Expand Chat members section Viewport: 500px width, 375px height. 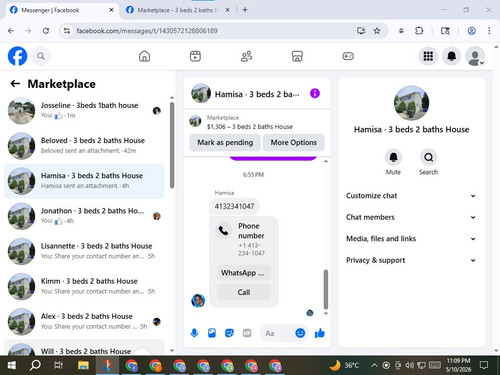(411, 217)
